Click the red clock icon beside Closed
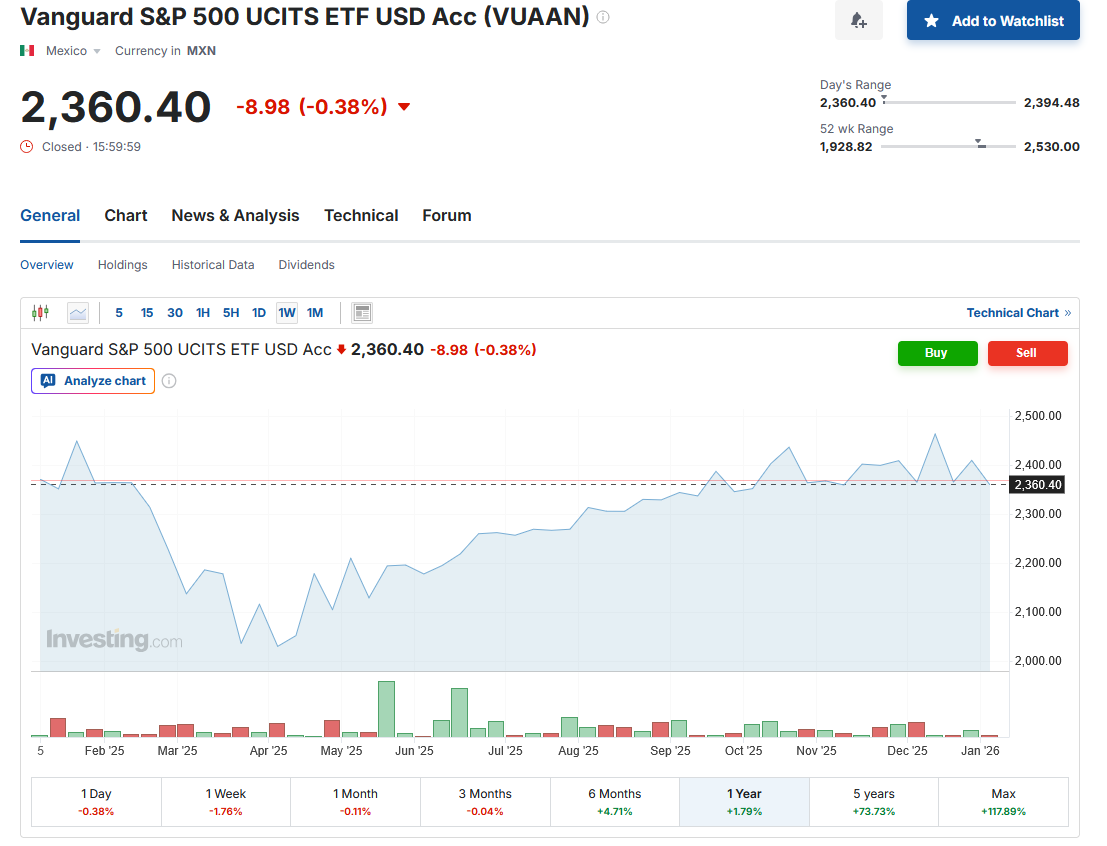Screen dimensions: 1107x846 [27, 147]
